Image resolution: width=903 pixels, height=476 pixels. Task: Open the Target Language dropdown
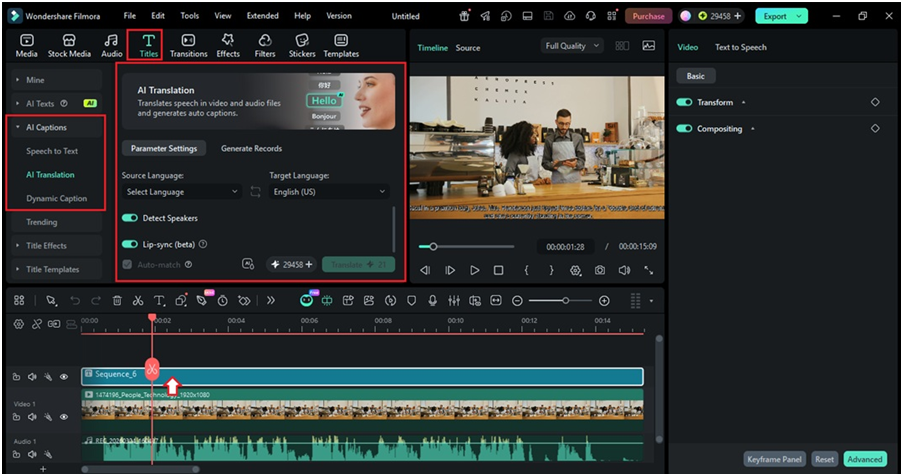(329, 192)
